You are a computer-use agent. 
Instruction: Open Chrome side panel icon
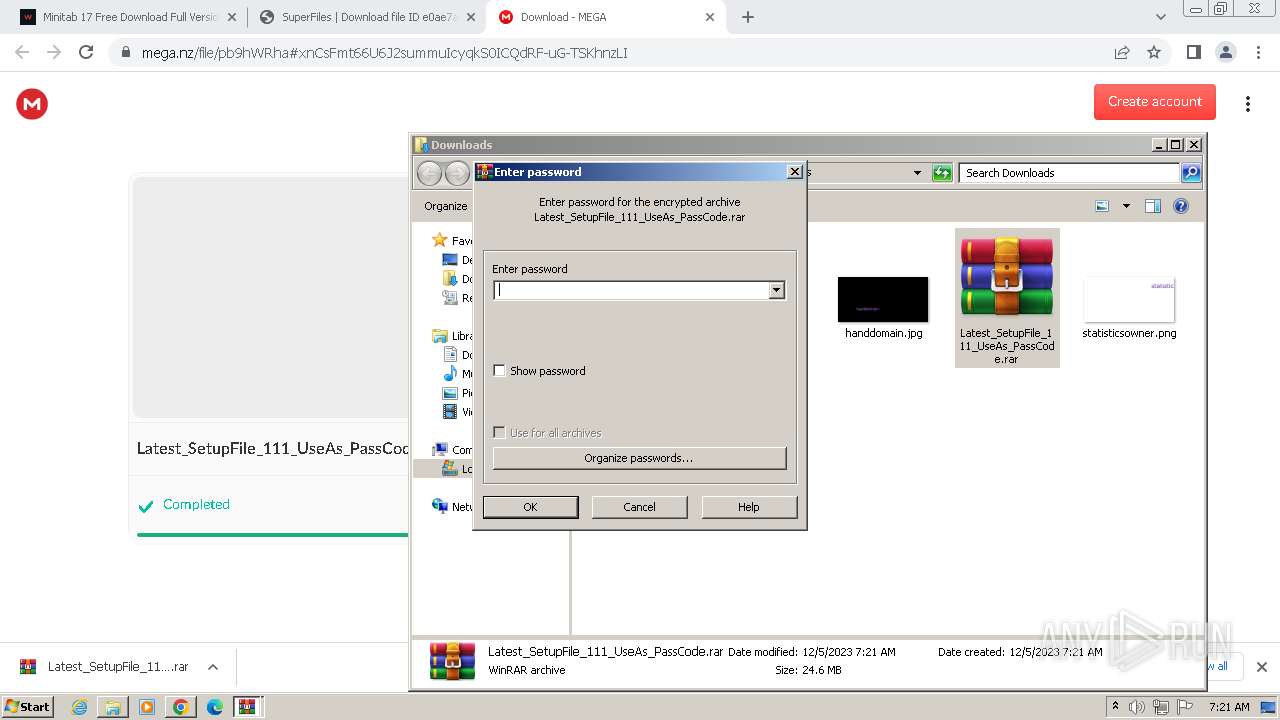coord(1193,52)
